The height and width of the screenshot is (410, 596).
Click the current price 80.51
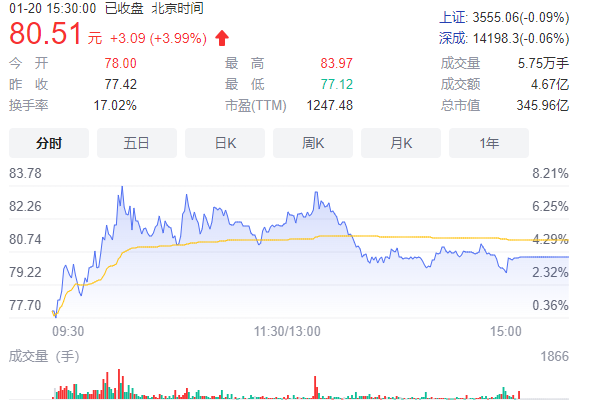[x=46, y=33]
